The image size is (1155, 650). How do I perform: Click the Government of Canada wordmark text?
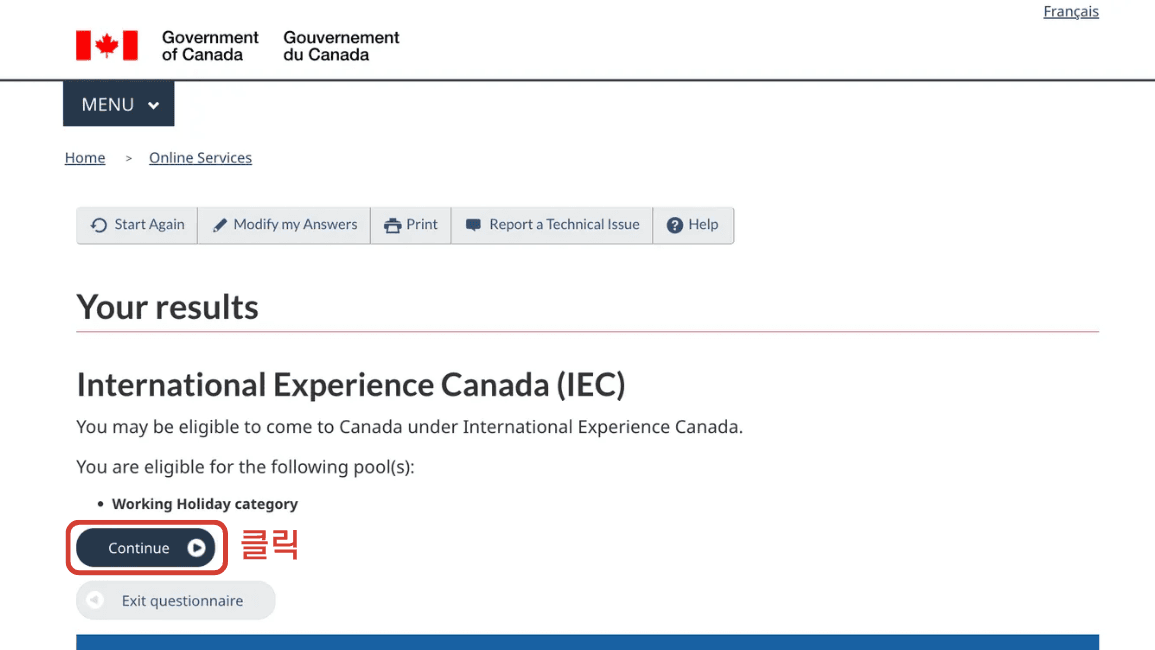tap(210, 46)
